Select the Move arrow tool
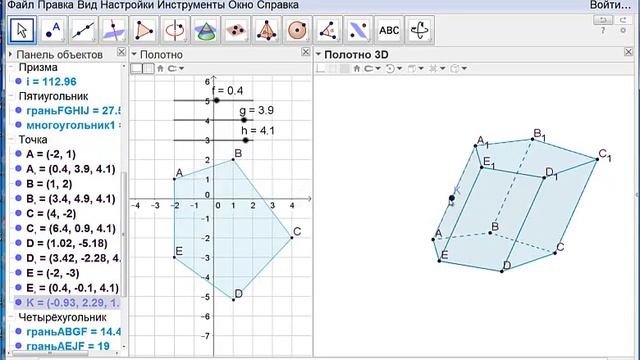 point(22,30)
